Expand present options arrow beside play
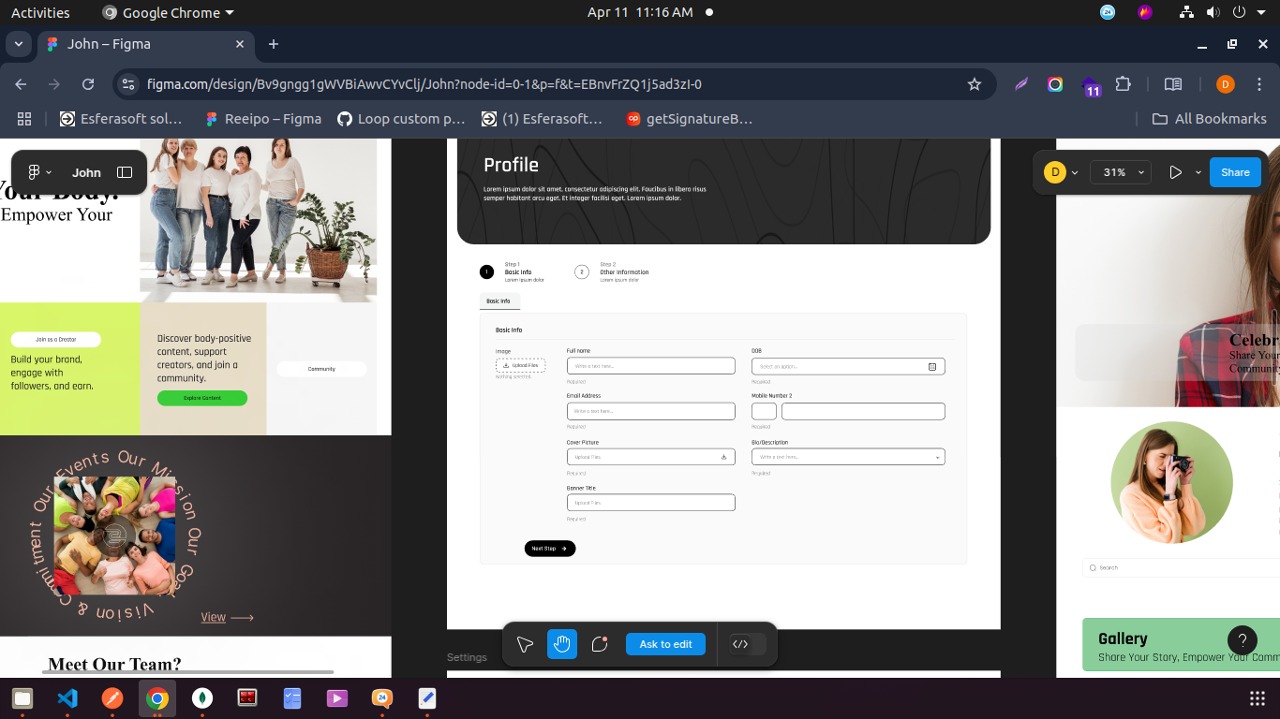This screenshot has width=1280, height=719. (x=1198, y=172)
